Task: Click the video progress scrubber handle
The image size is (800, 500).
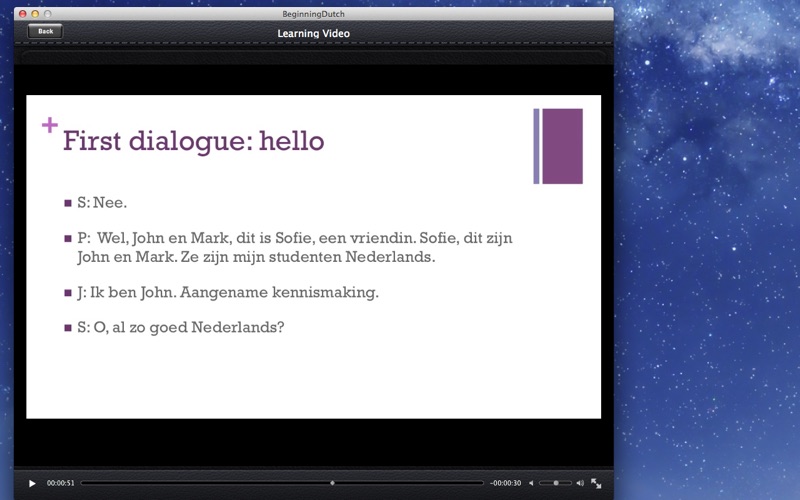Action: tap(332, 483)
